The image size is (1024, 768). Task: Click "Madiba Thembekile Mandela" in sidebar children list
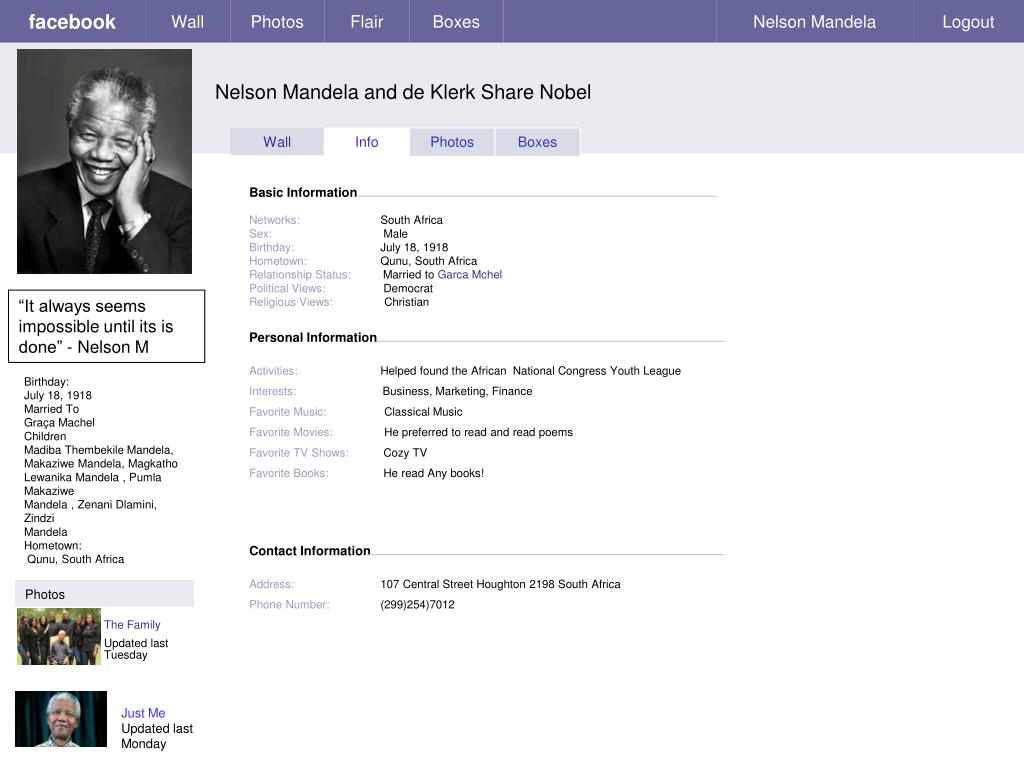click(x=98, y=450)
